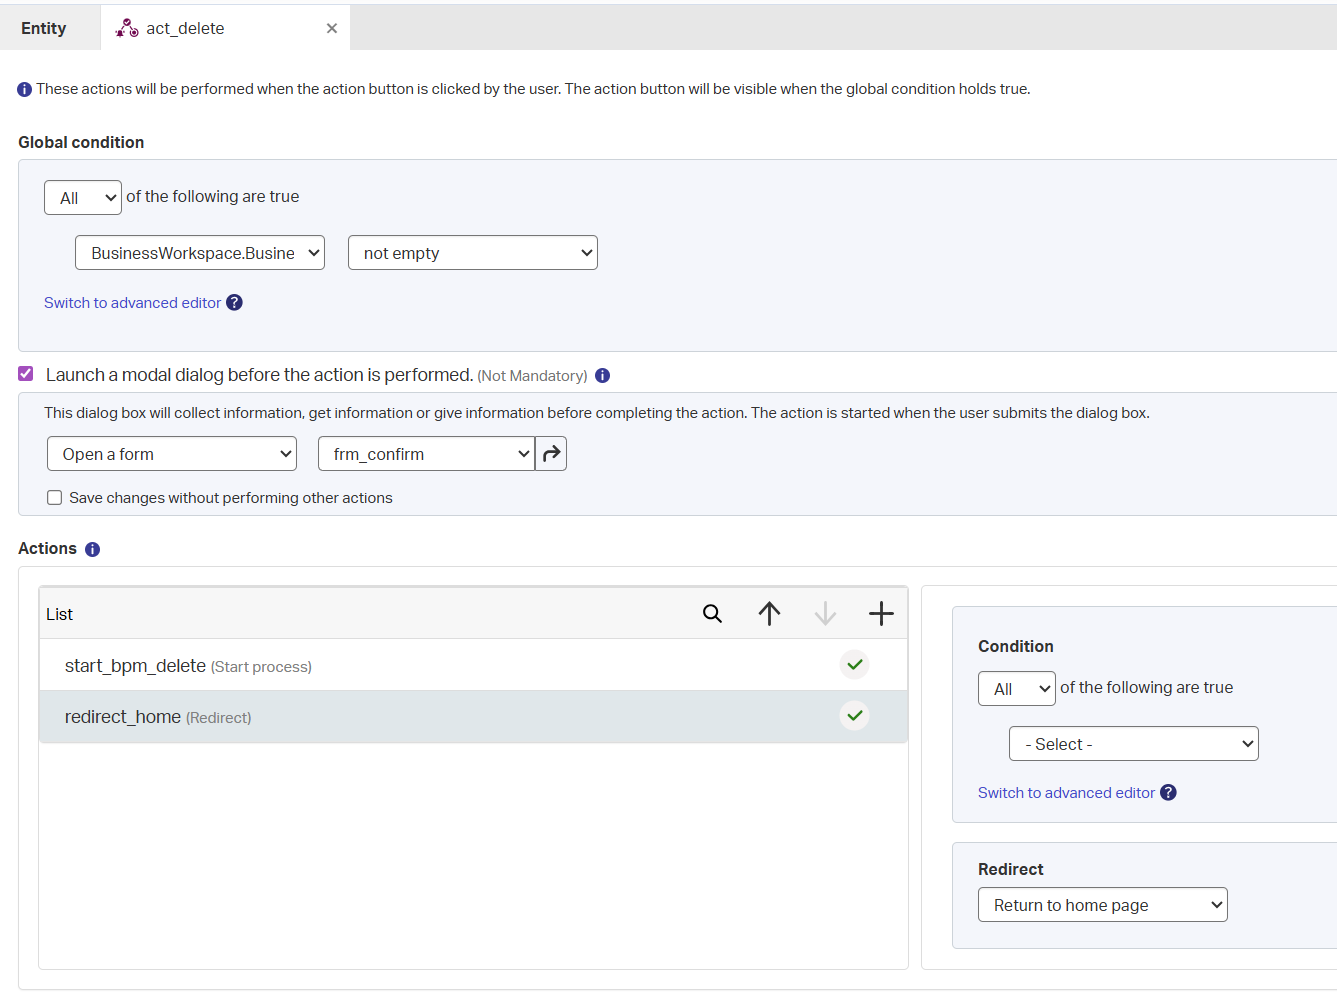Click the act_delete tab workflow icon

point(127,28)
